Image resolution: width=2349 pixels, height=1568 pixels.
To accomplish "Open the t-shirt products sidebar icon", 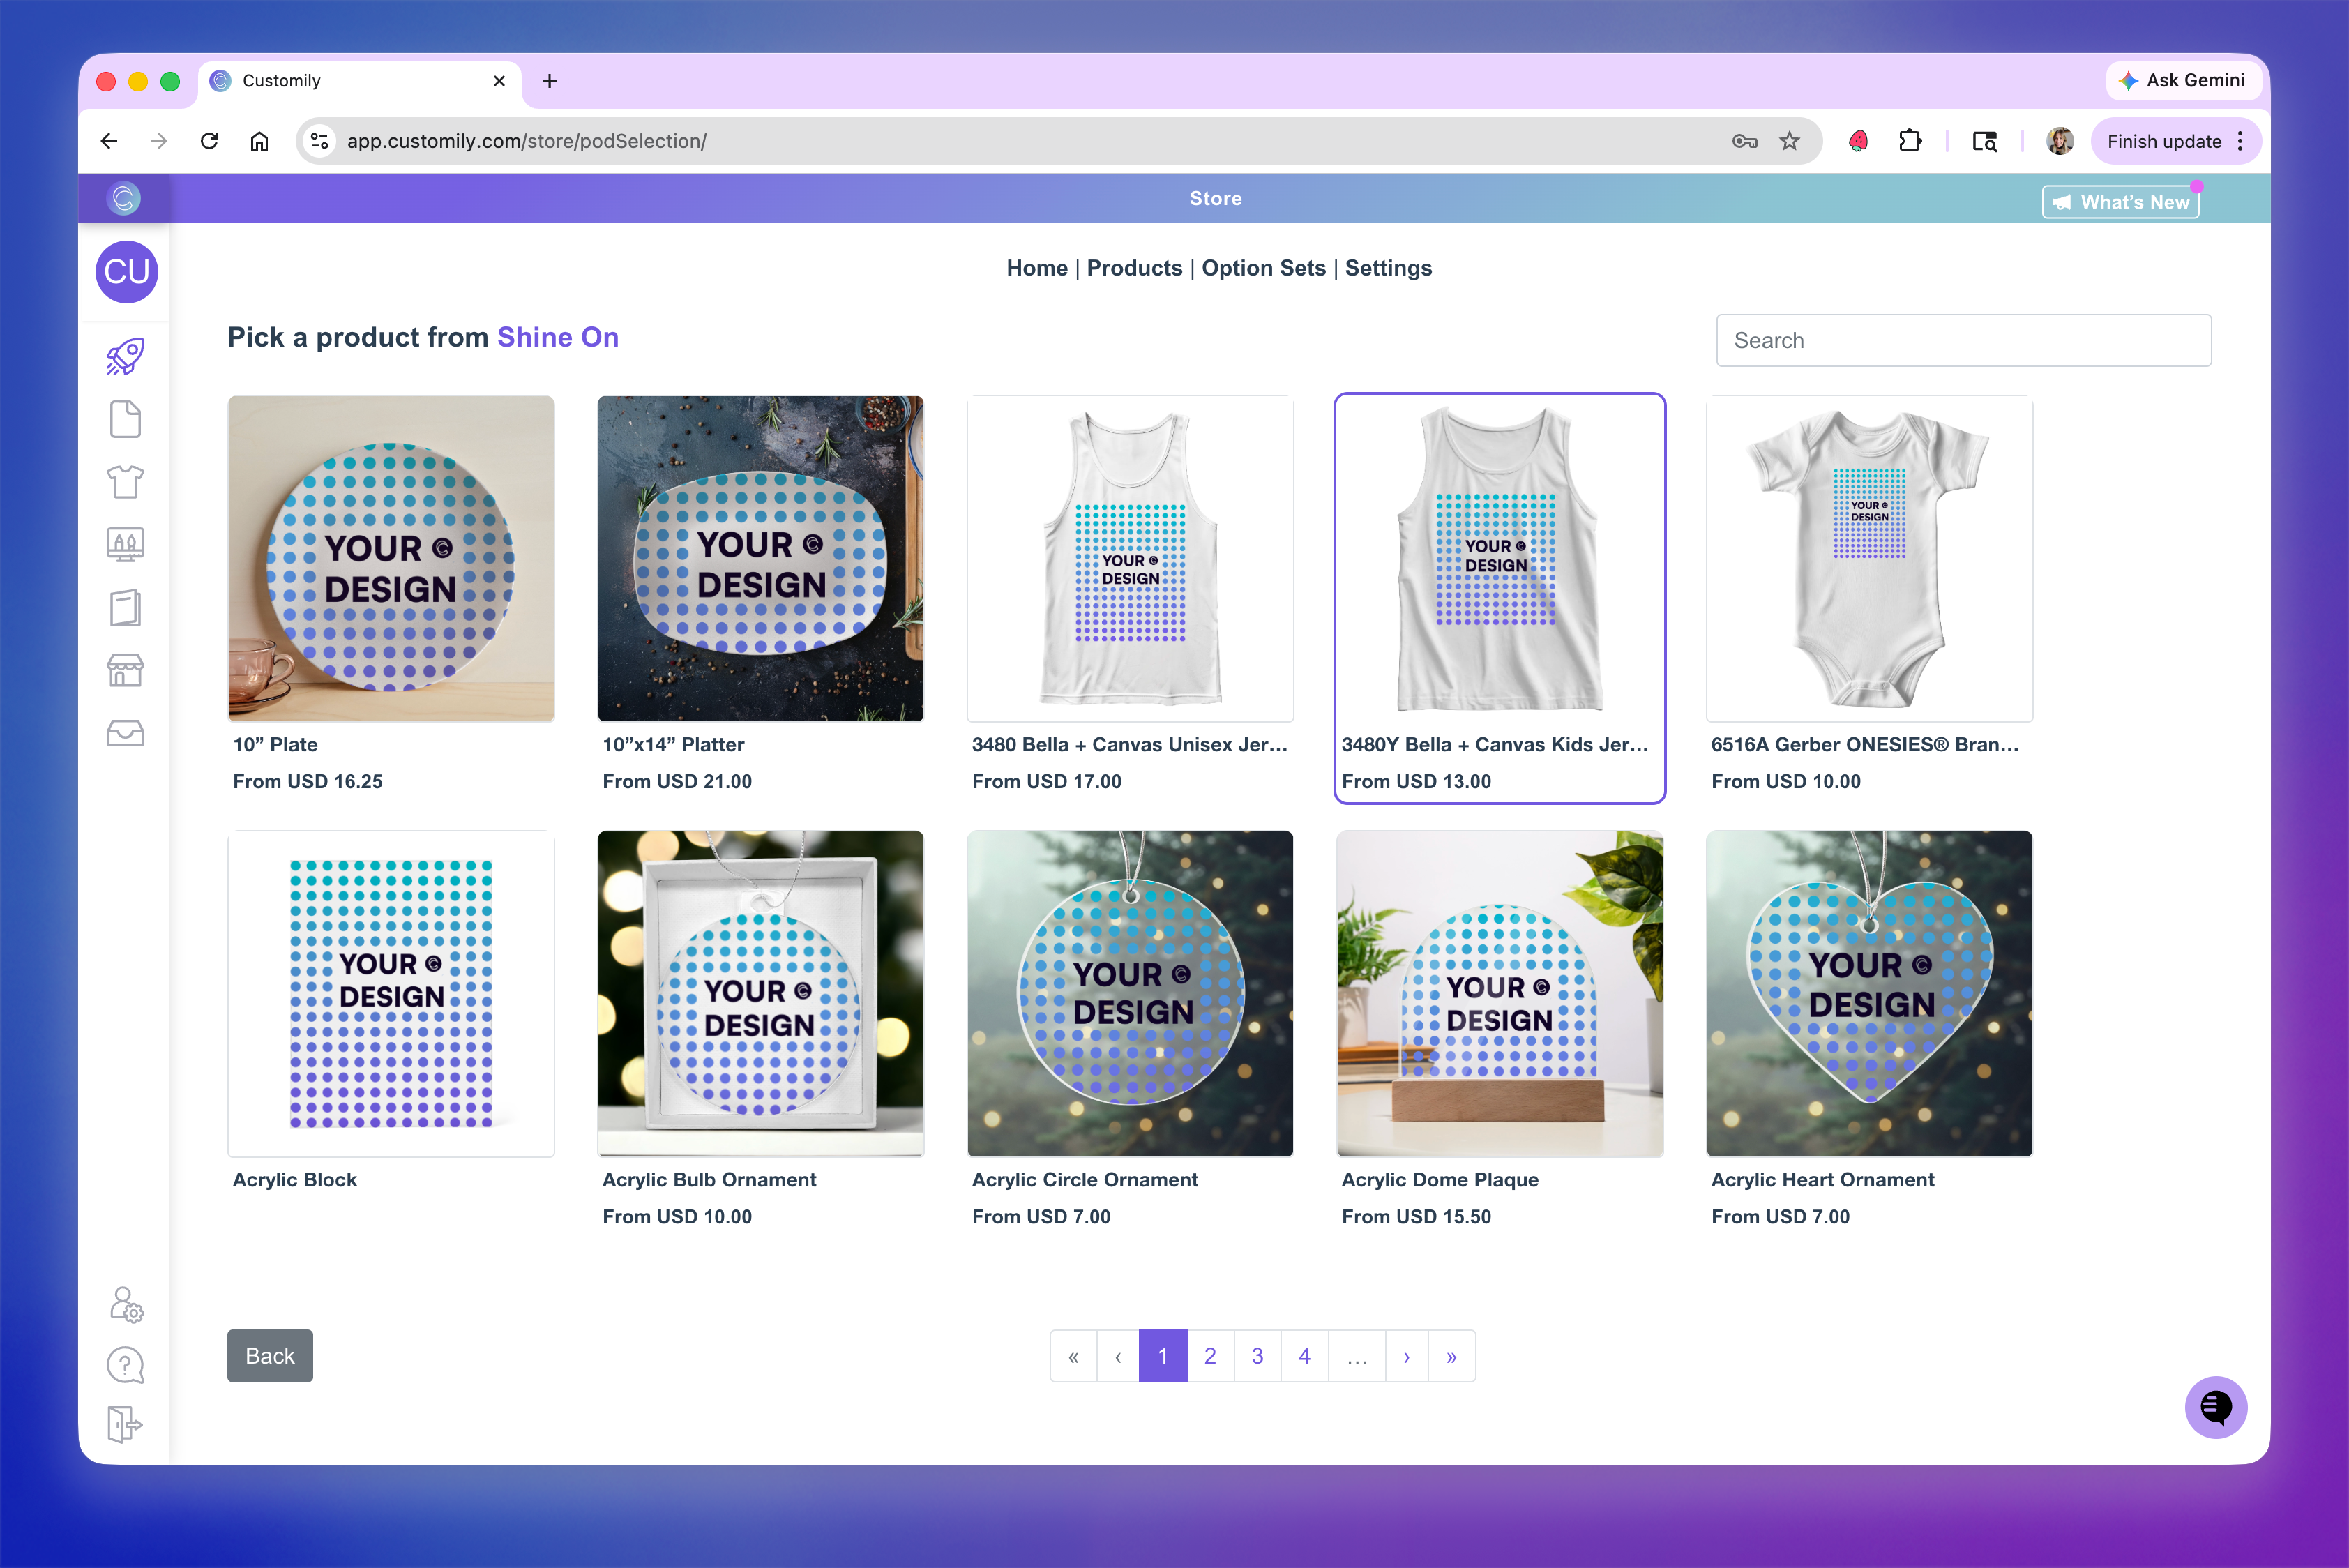I will point(126,482).
